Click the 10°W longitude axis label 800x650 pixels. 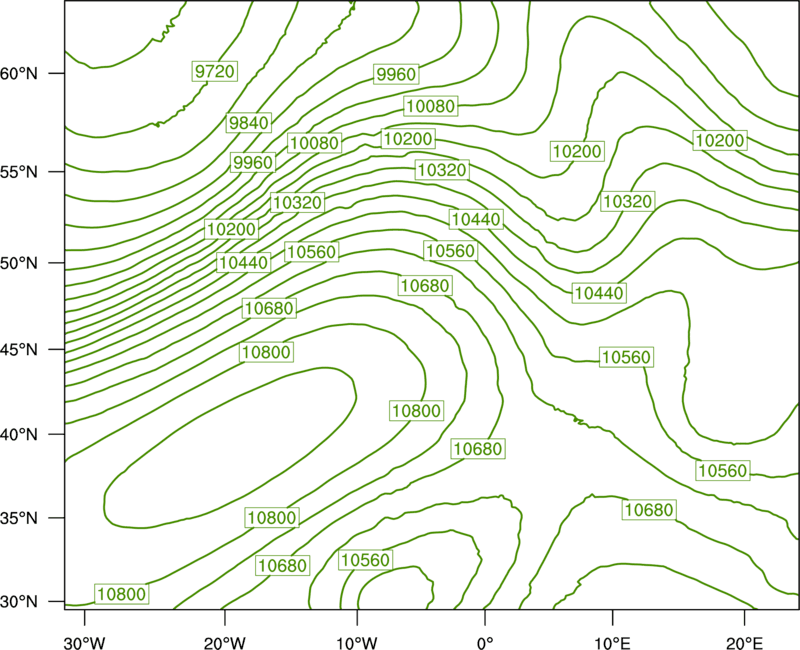tap(357, 643)
